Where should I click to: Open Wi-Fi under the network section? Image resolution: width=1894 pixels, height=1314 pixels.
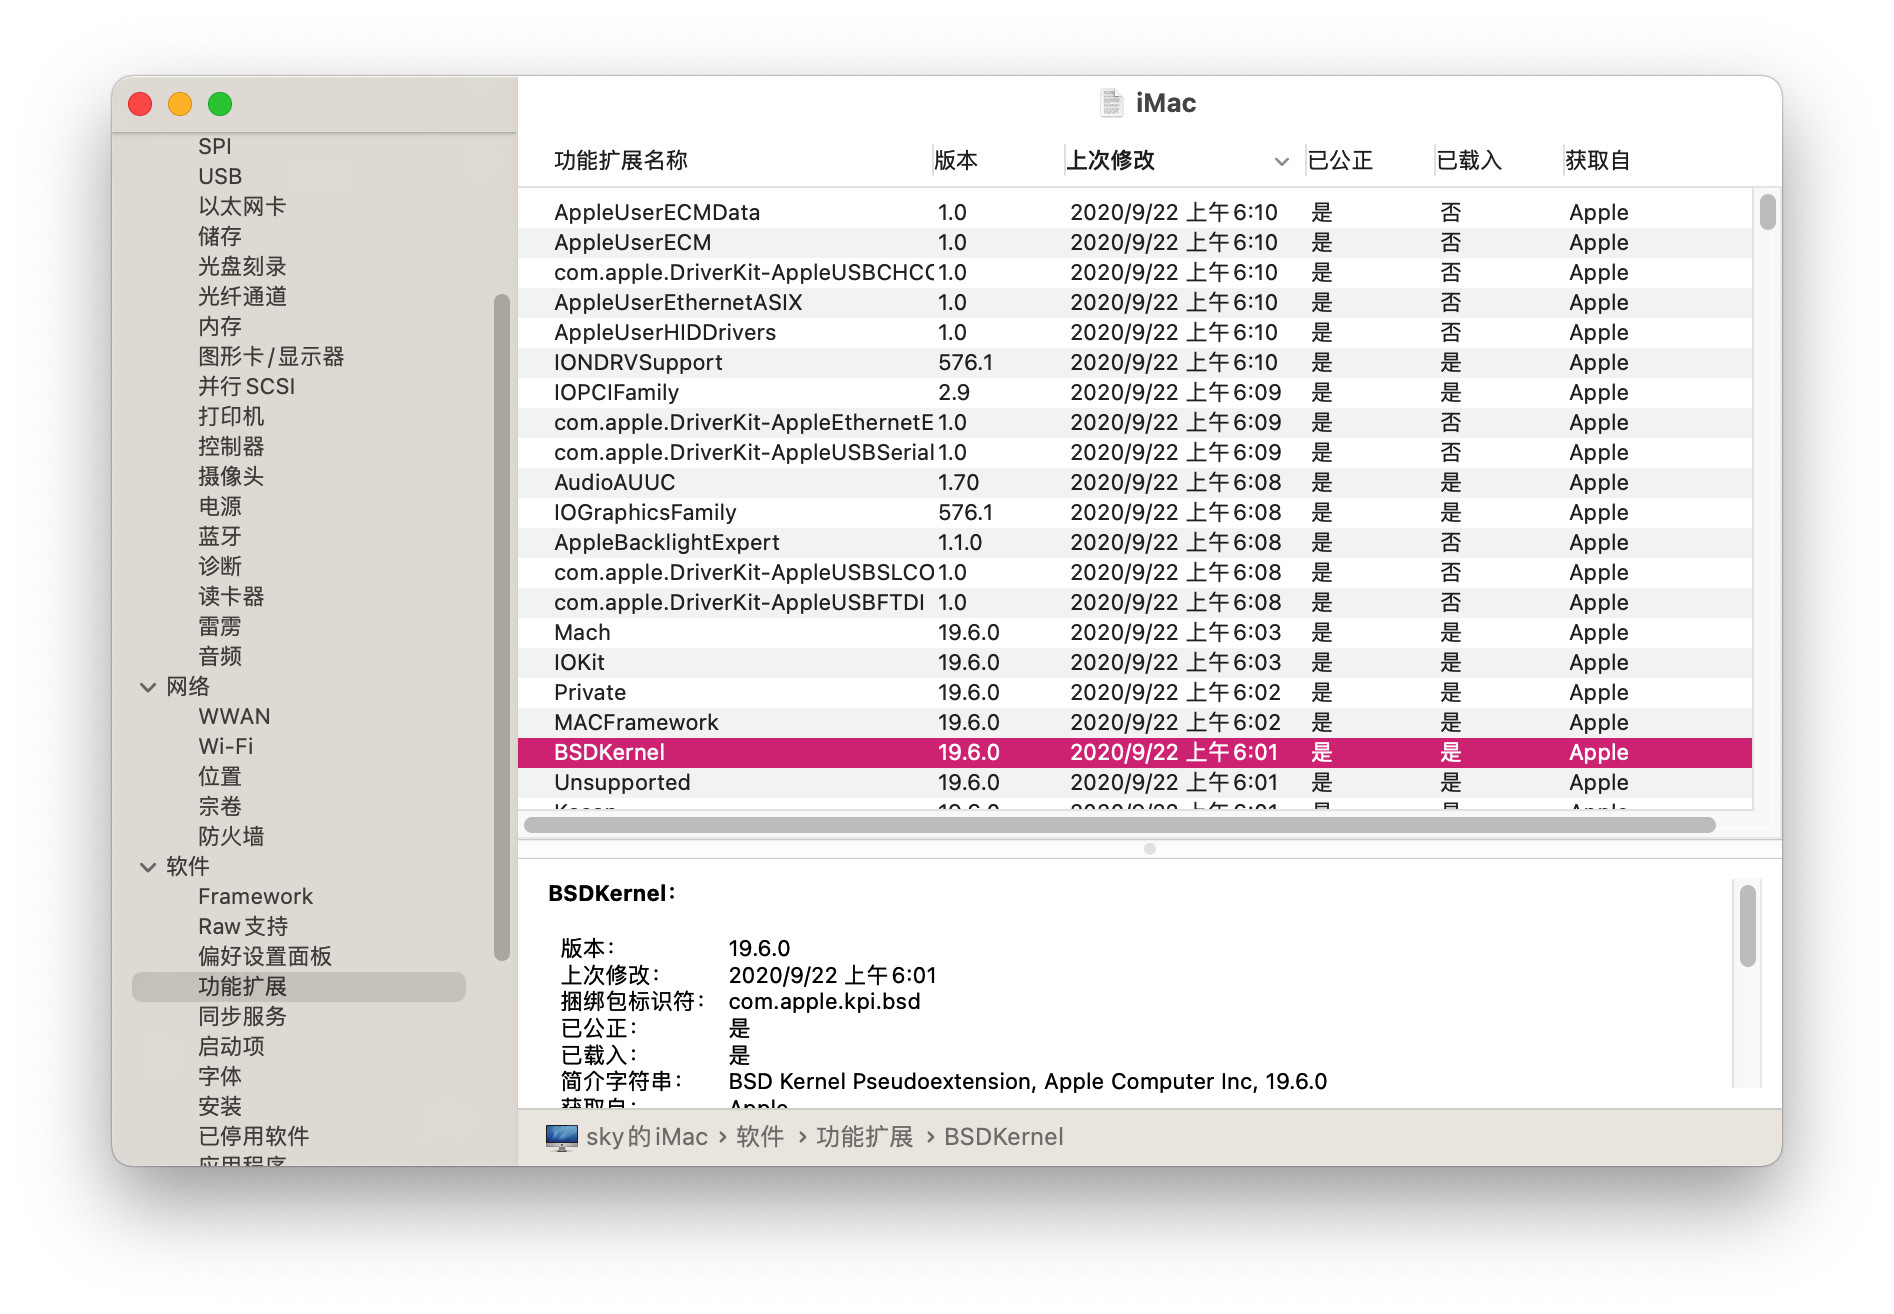[226, 747]
